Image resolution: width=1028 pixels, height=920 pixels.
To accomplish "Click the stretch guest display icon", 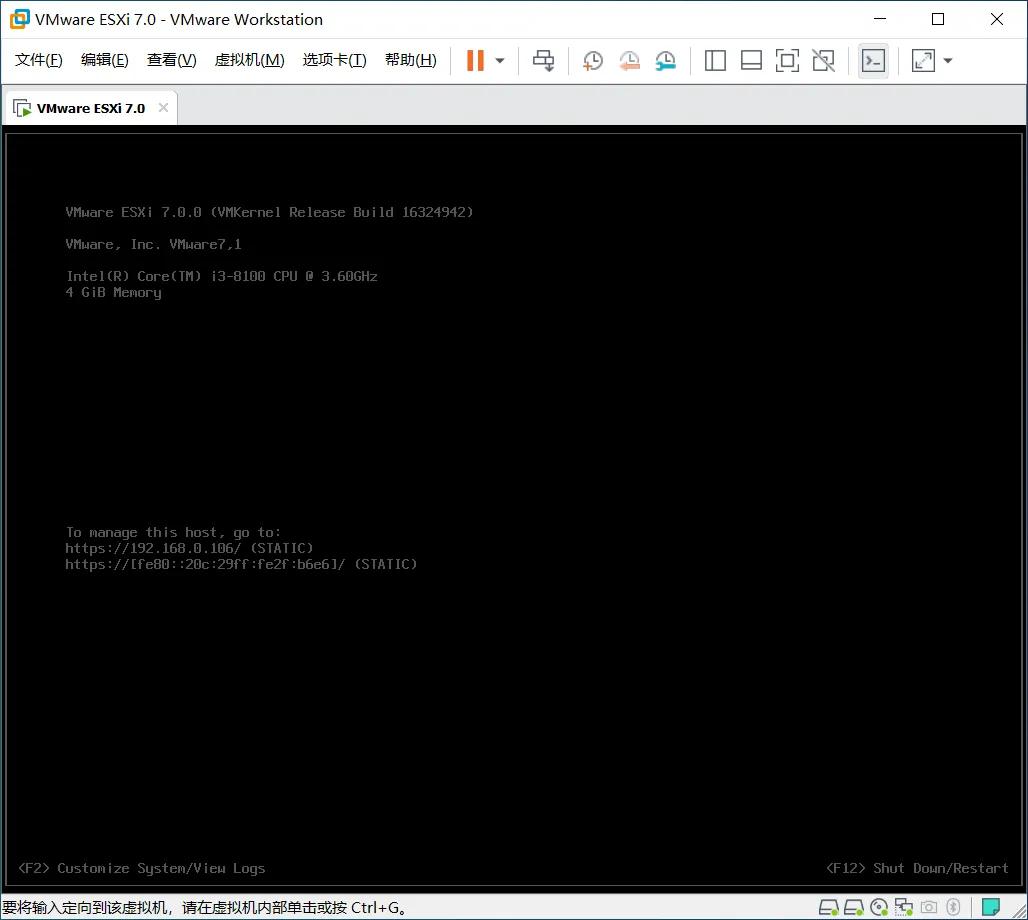I will (x=923, y=61).
